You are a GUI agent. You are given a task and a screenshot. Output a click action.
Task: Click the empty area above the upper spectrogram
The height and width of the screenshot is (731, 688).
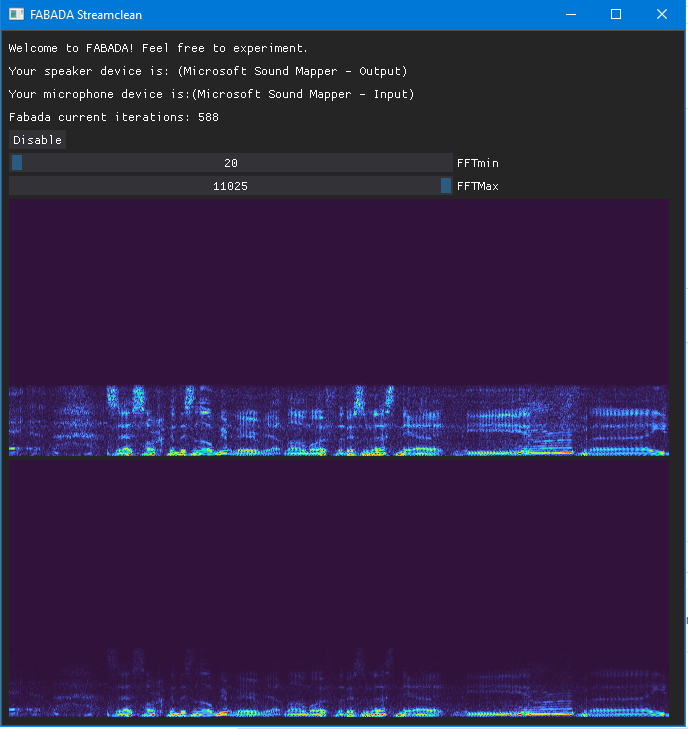tap(338, 290)
